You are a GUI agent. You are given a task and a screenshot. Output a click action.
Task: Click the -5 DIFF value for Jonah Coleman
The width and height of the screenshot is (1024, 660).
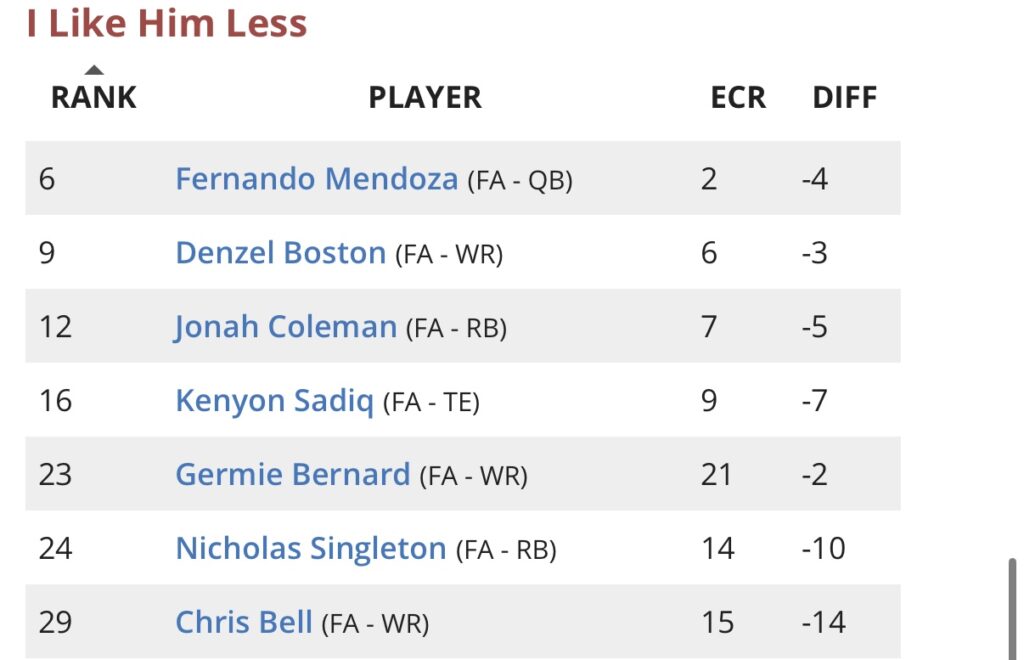tap(814, 327)
